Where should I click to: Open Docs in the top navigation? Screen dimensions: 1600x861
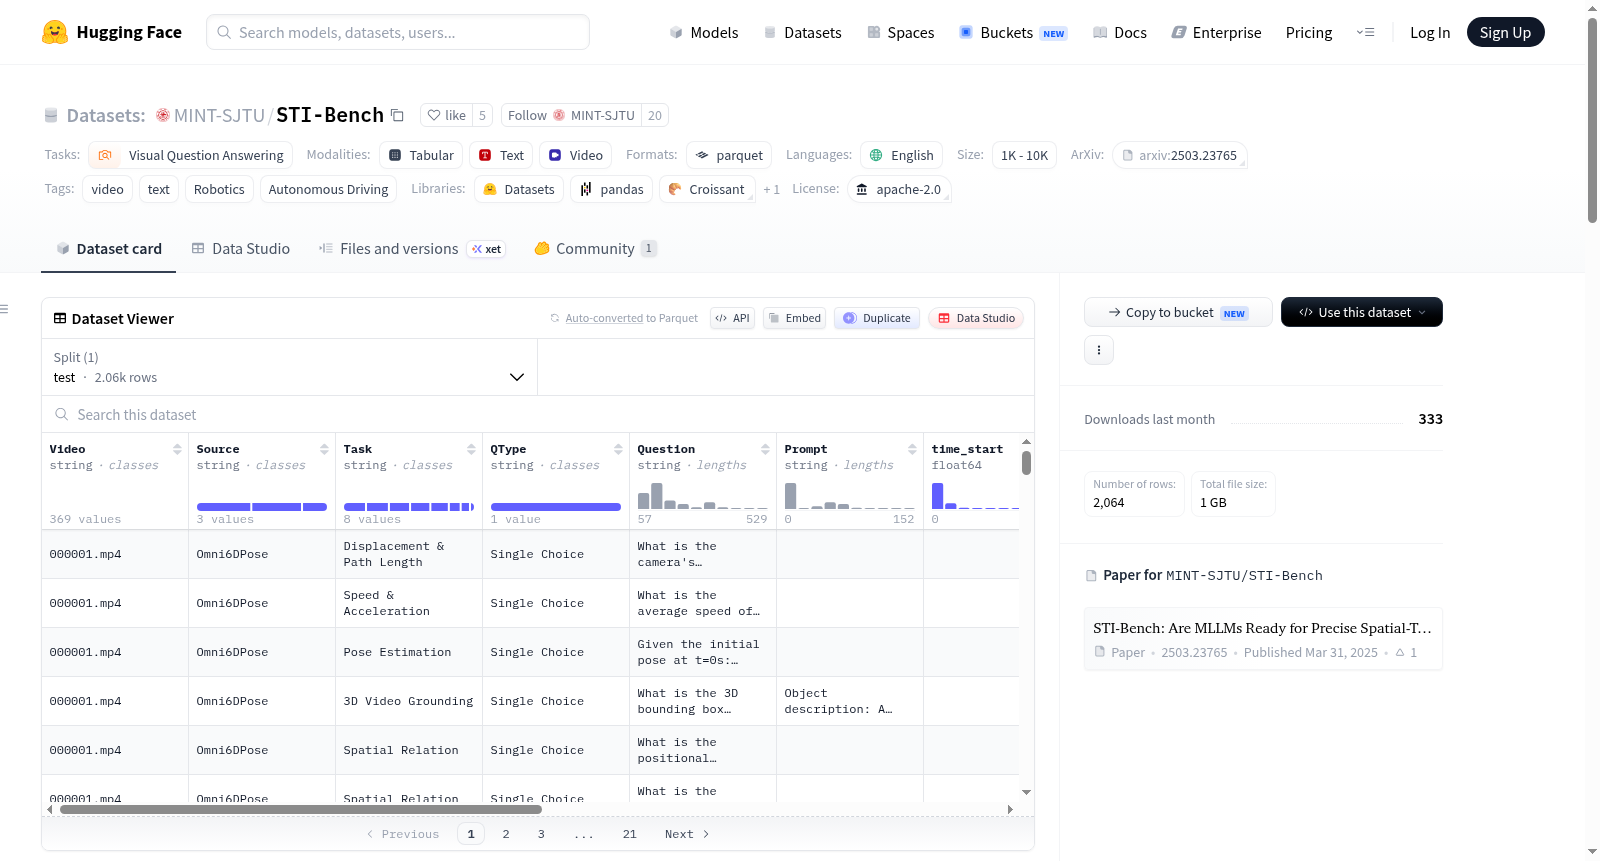coord(1120,33)
